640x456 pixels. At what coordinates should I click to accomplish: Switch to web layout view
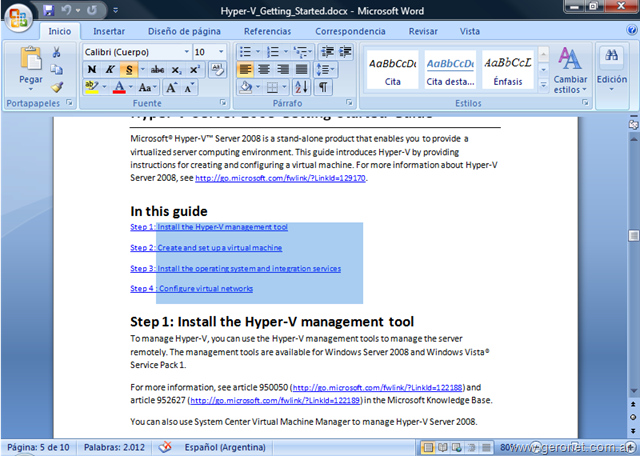point(456,447)
